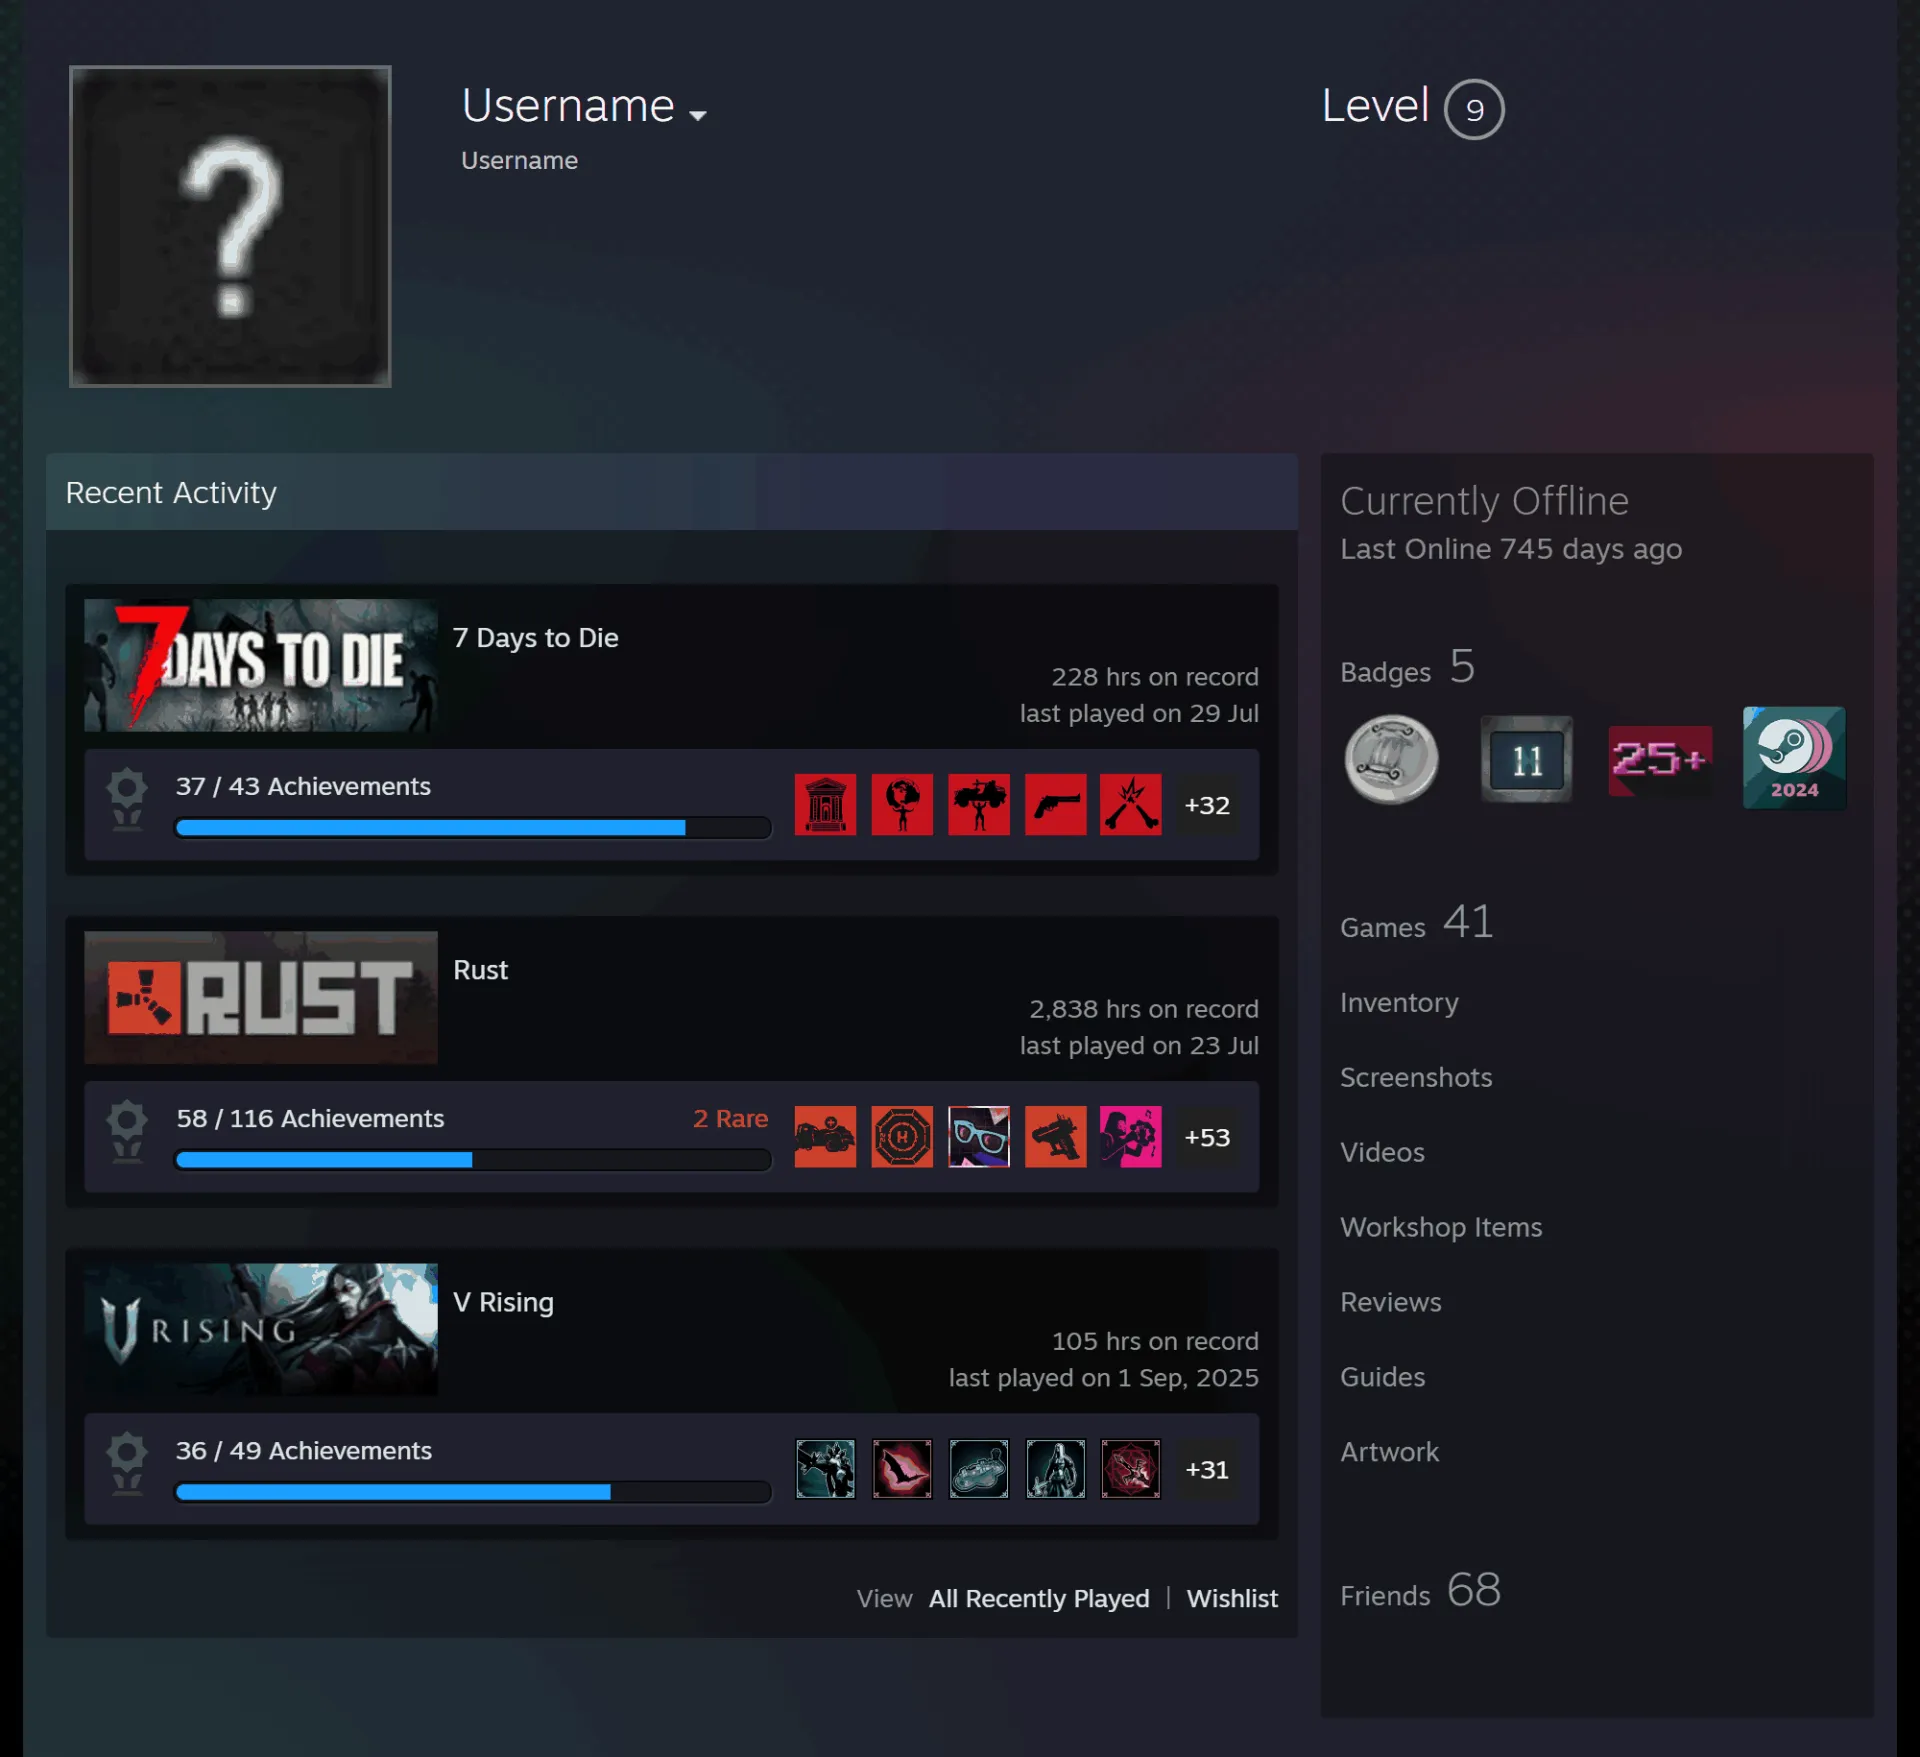1920x1757 pixels.
Task: Click the All Recently Played link
Action: pyautogui.click(x=1039, y=1598)
